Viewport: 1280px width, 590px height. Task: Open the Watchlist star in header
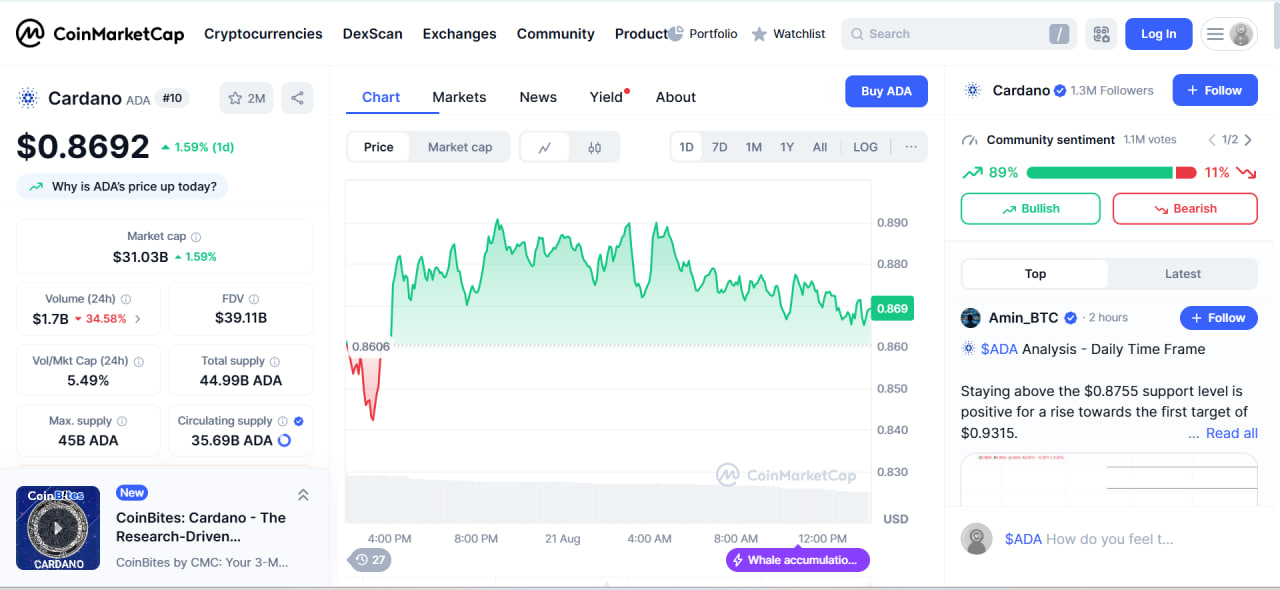tap(760, 34)
